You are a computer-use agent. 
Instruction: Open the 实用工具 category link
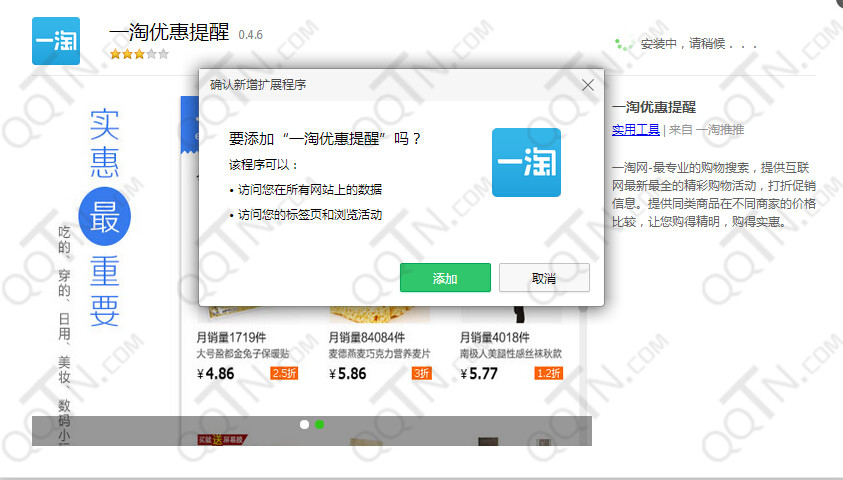635,130
